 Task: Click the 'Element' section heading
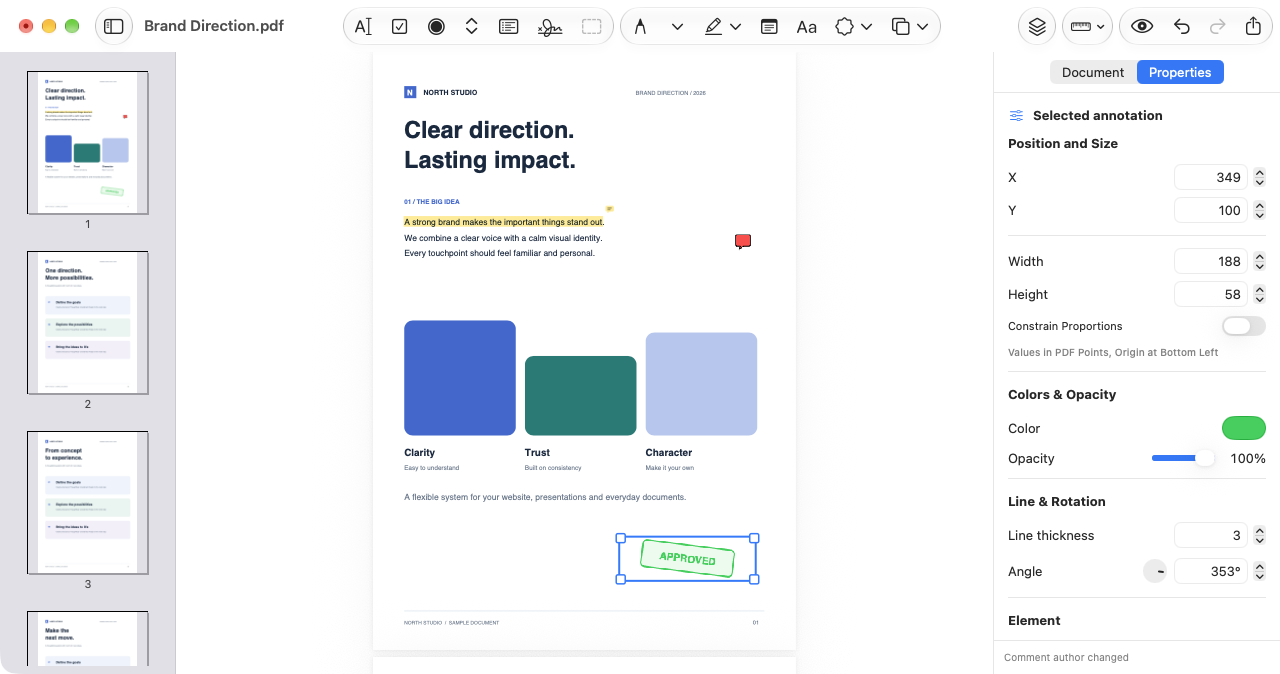1034,620
